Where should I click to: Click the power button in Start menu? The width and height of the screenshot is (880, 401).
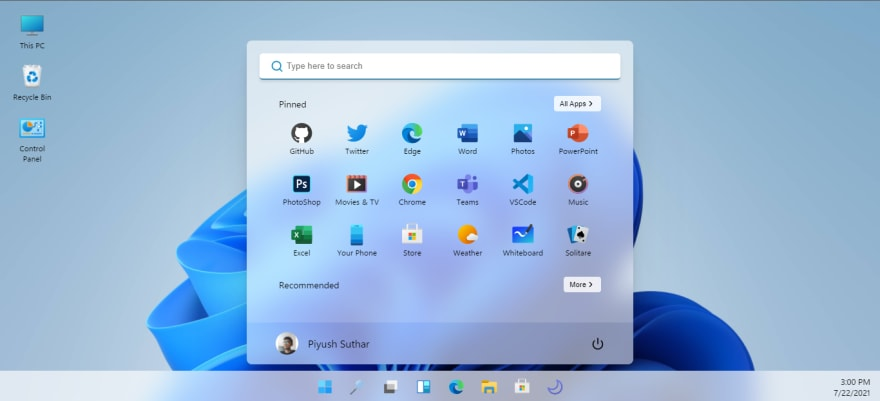598,344
